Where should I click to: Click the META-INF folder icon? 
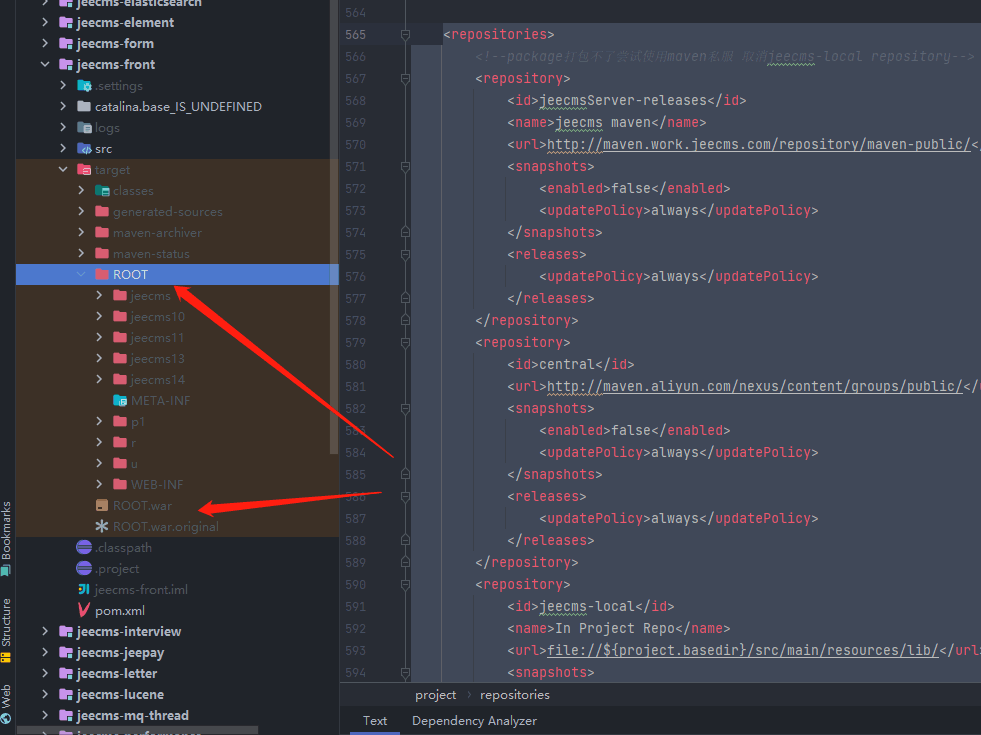120,400
